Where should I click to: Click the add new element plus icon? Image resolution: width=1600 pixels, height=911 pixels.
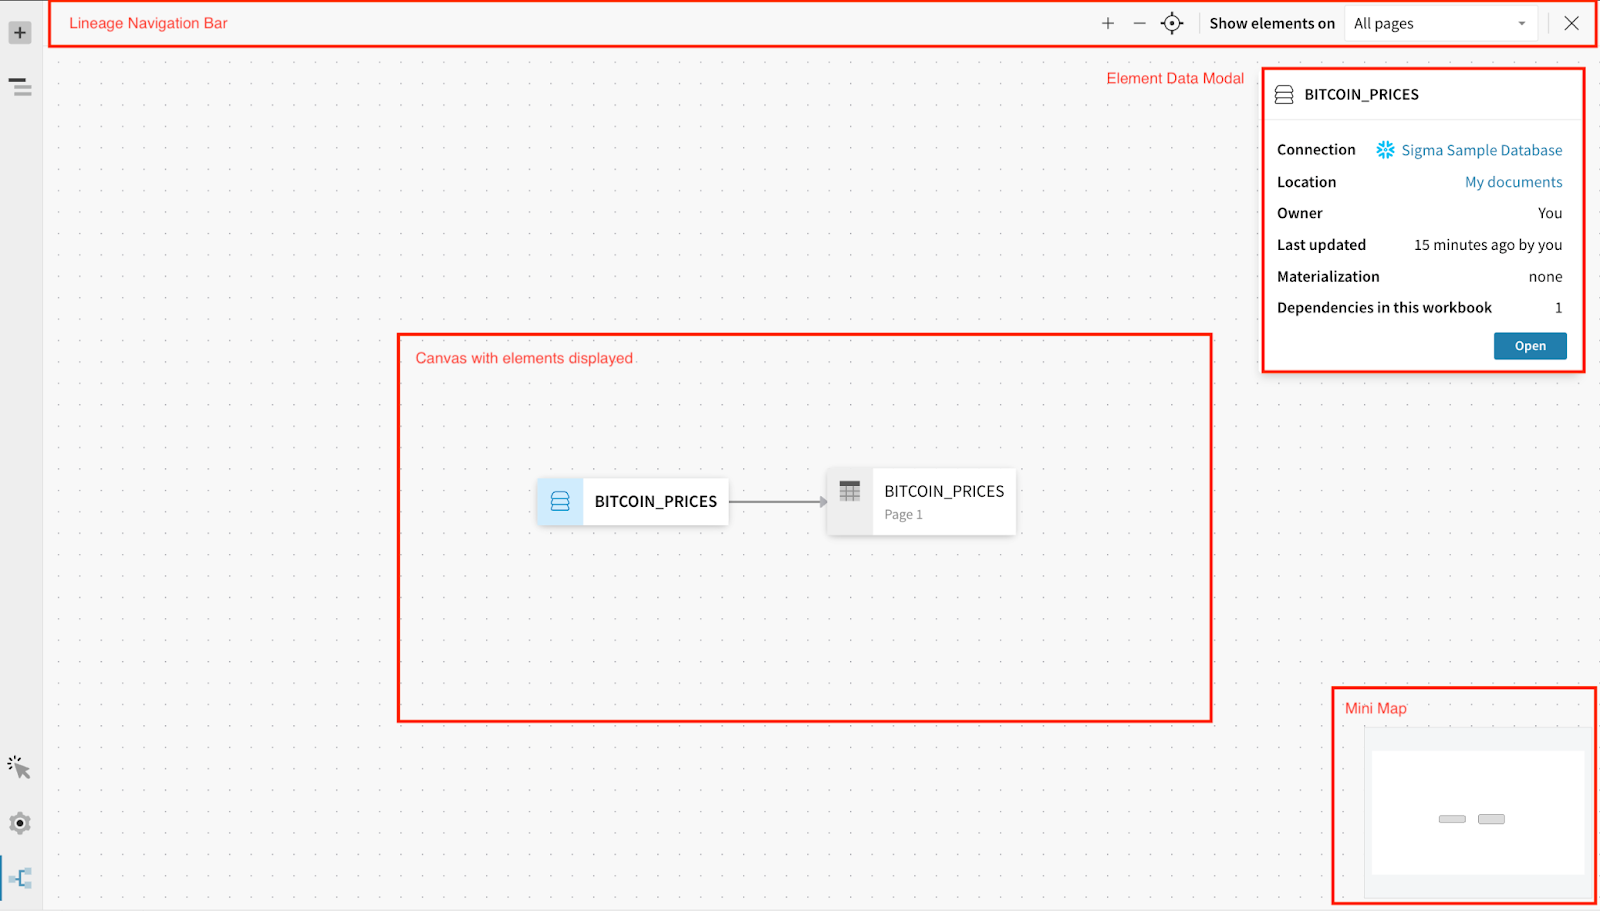click(19, 33)
